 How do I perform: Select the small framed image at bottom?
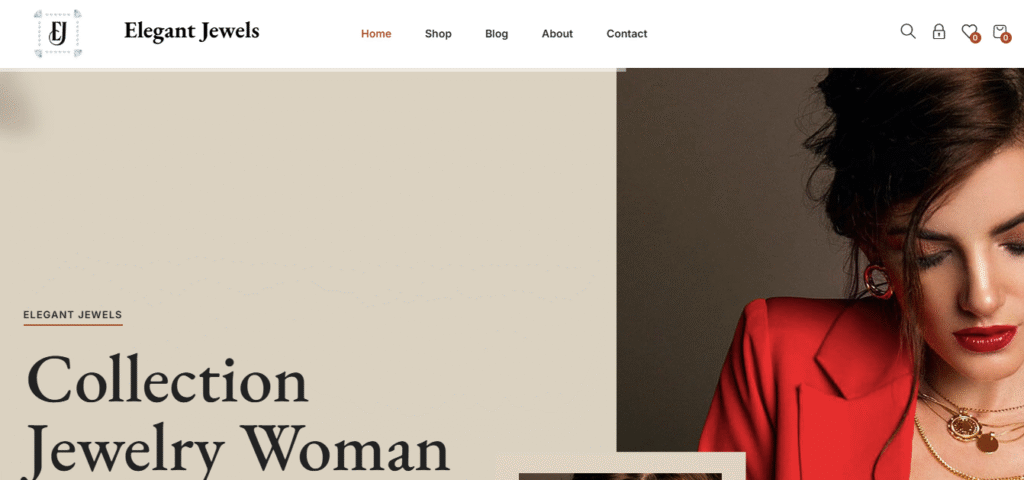pyautogui.click(x=620, y=466)
